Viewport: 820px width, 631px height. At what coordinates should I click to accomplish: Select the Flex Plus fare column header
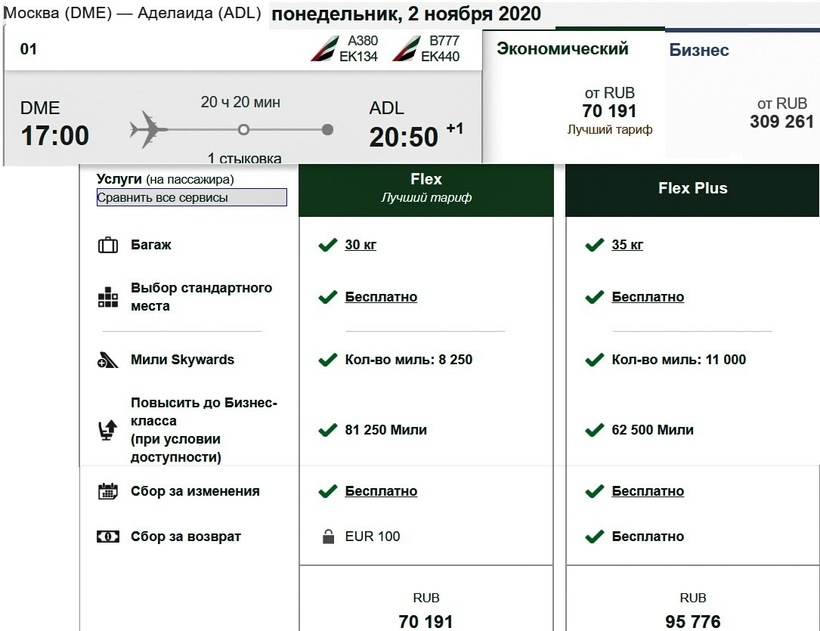pos(693,188)
